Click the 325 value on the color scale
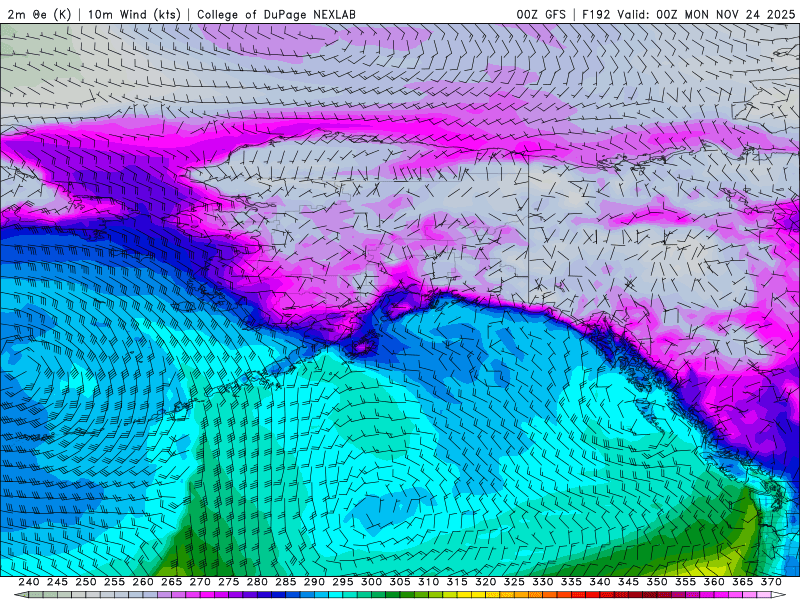The image size is (800, 600). (514, 582)
